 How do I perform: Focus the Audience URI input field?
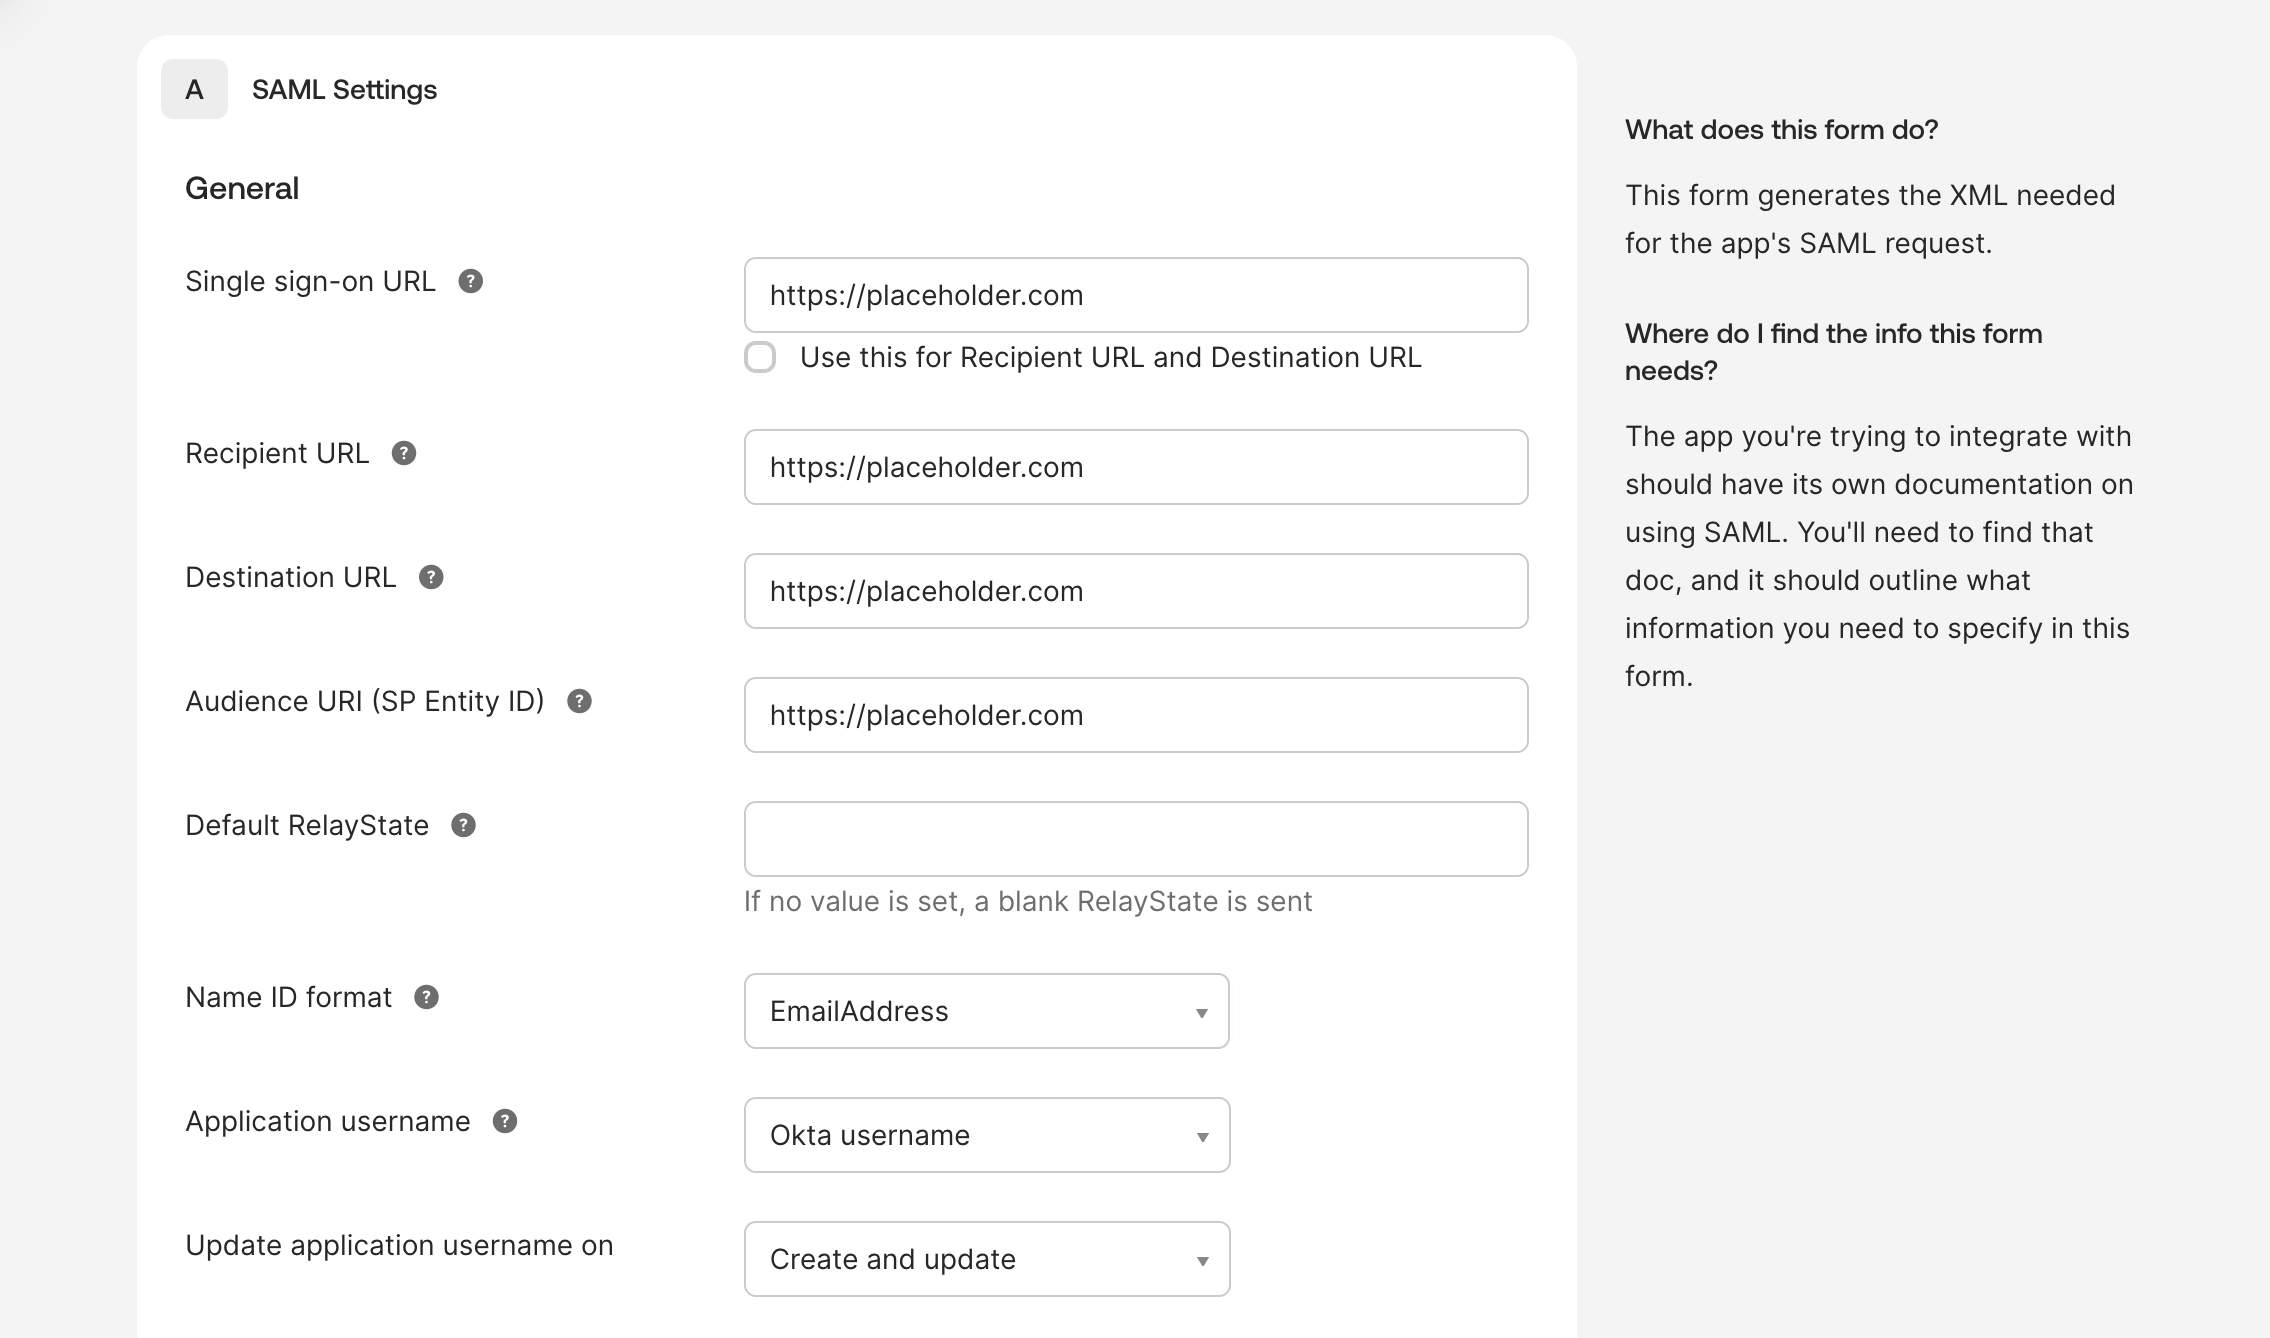1136,715
